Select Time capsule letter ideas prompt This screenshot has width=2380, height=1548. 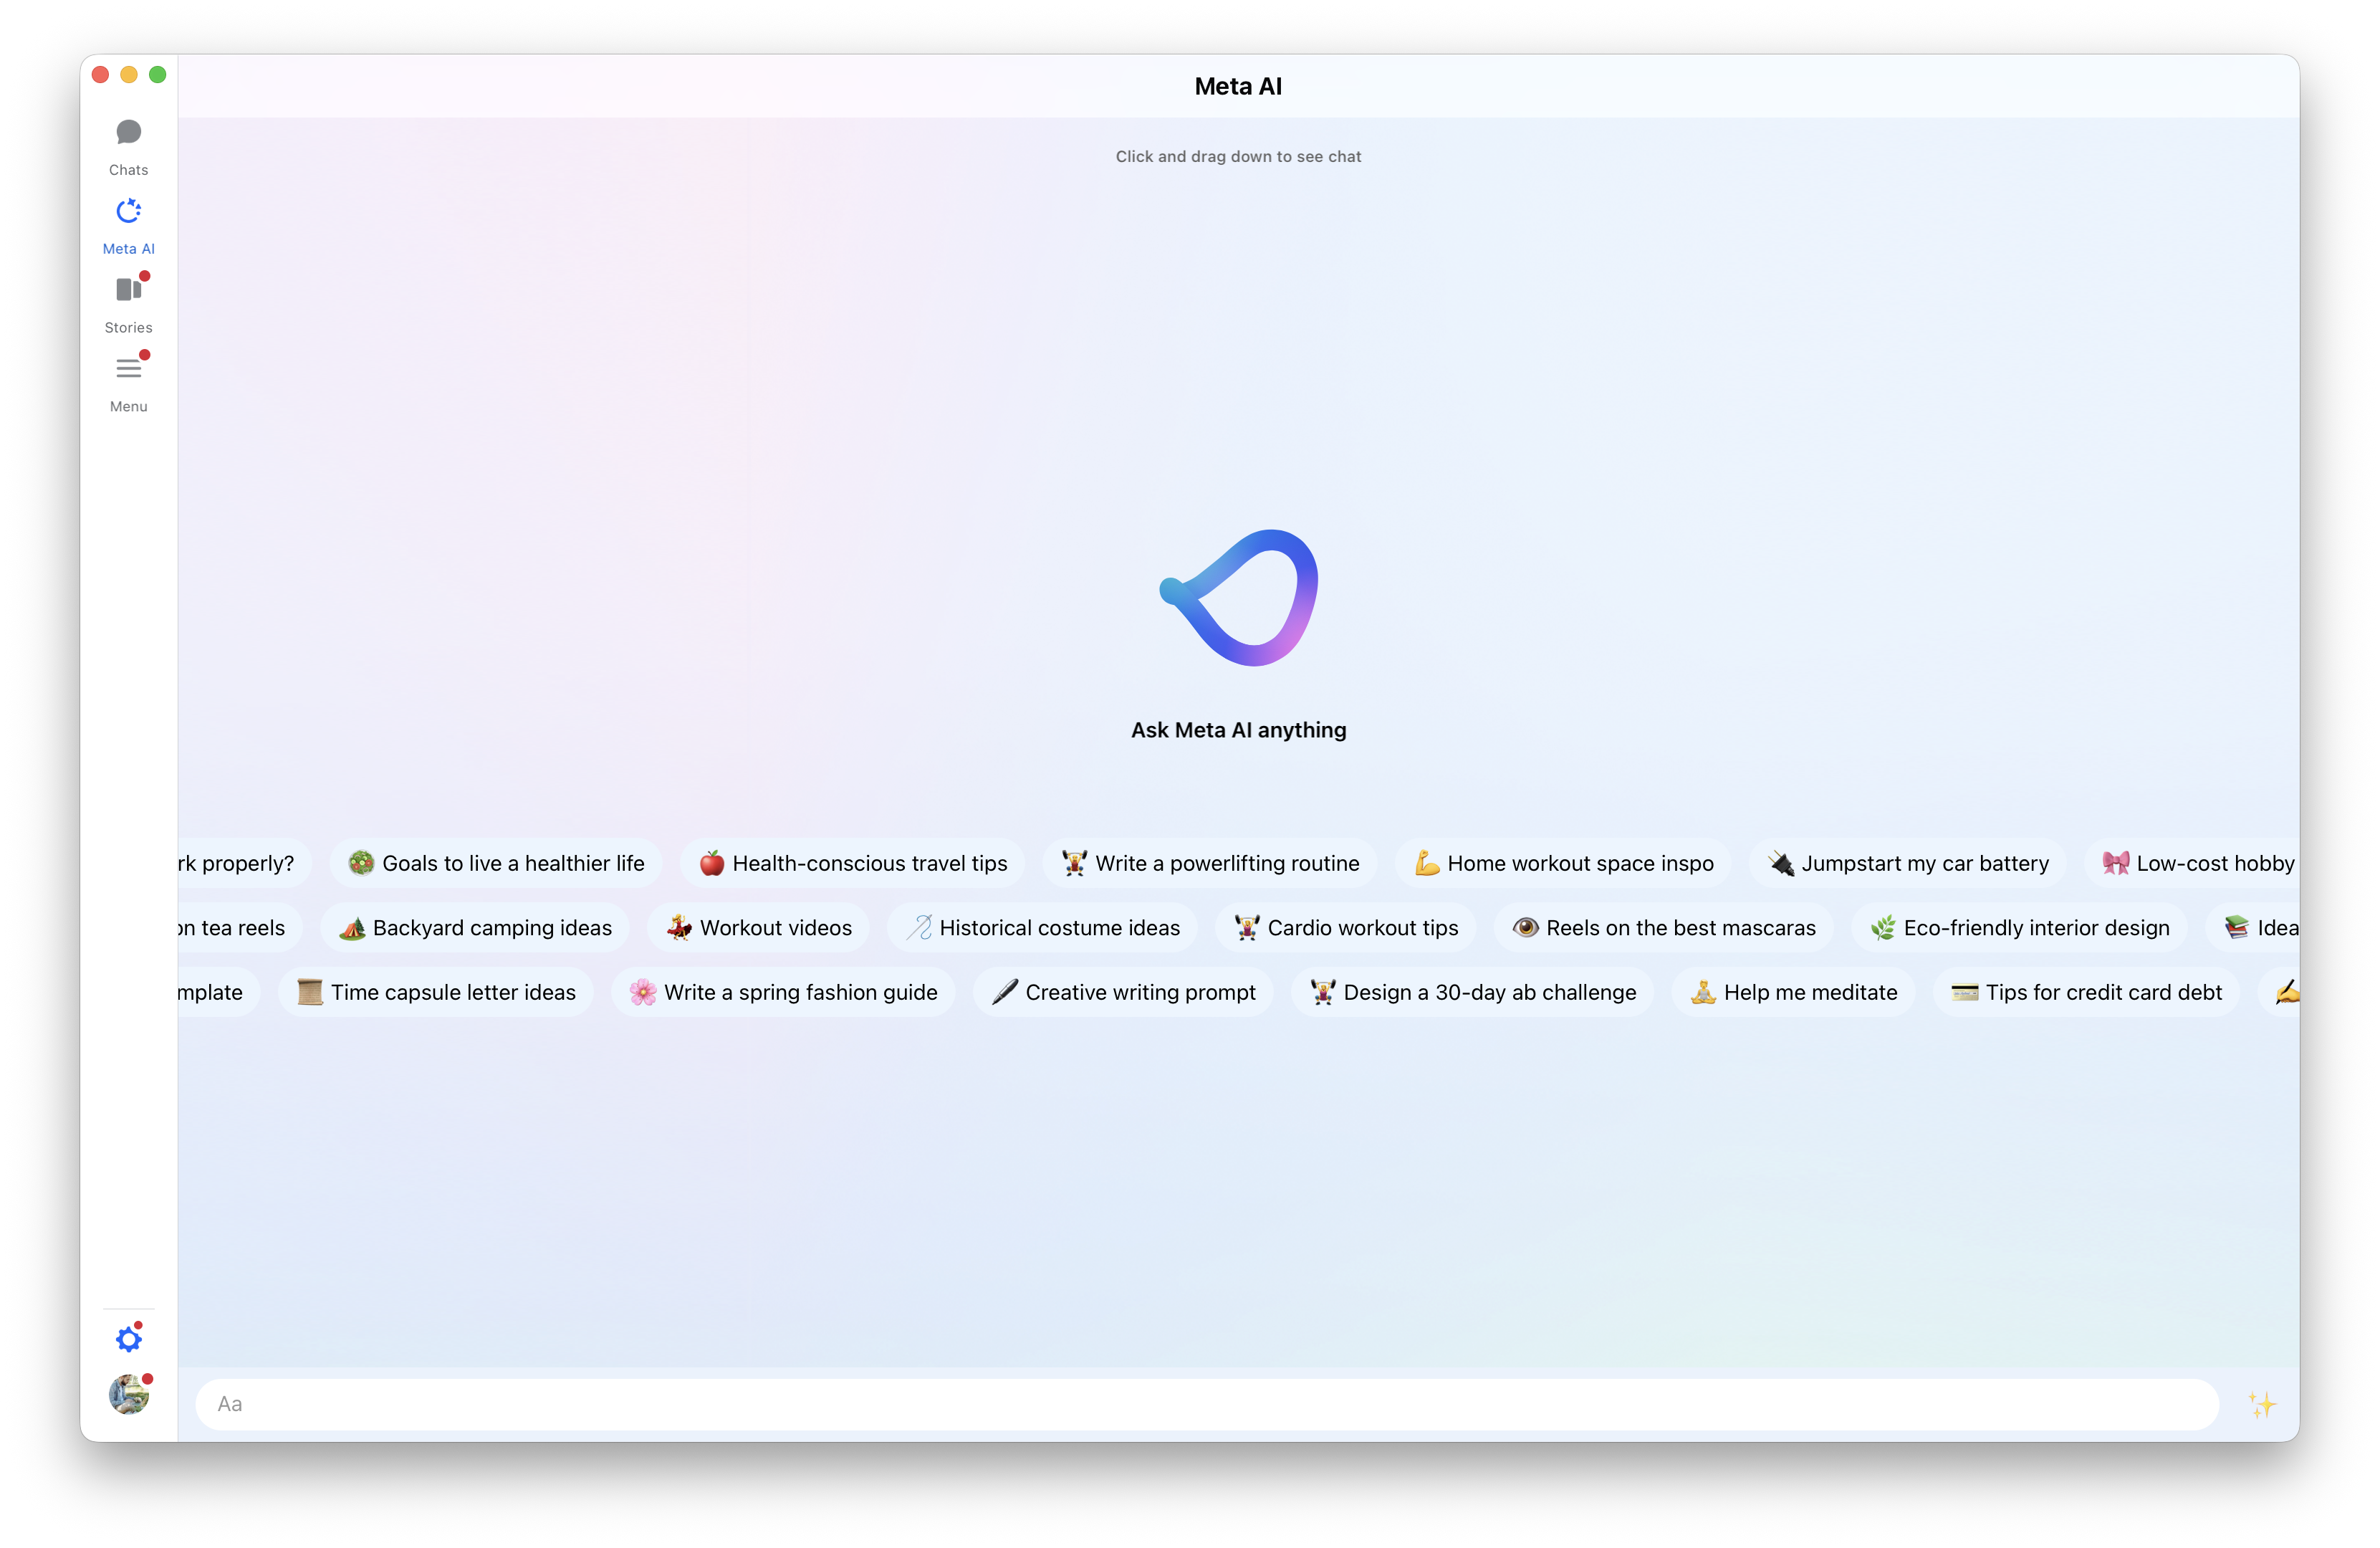(436, 992)
